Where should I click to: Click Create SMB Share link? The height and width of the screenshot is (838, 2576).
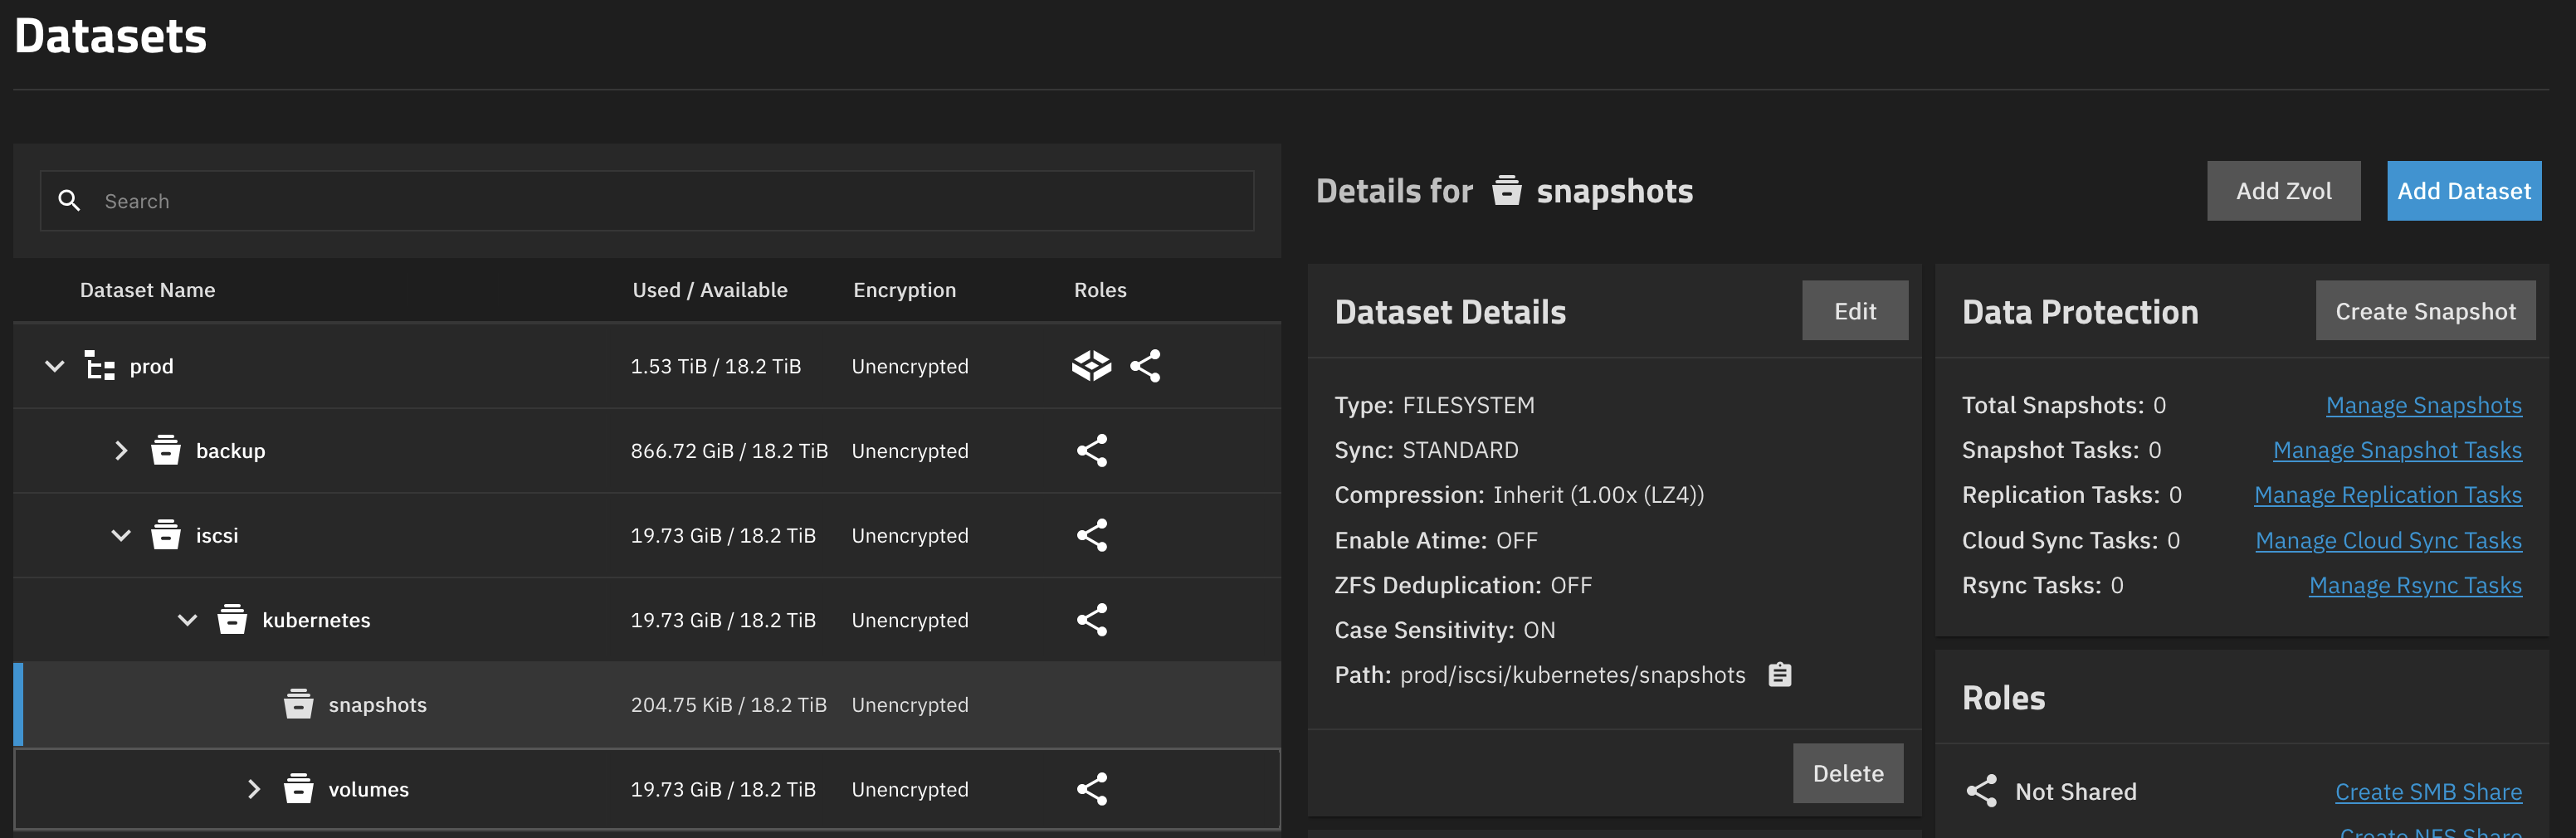tap(2427, 792)
